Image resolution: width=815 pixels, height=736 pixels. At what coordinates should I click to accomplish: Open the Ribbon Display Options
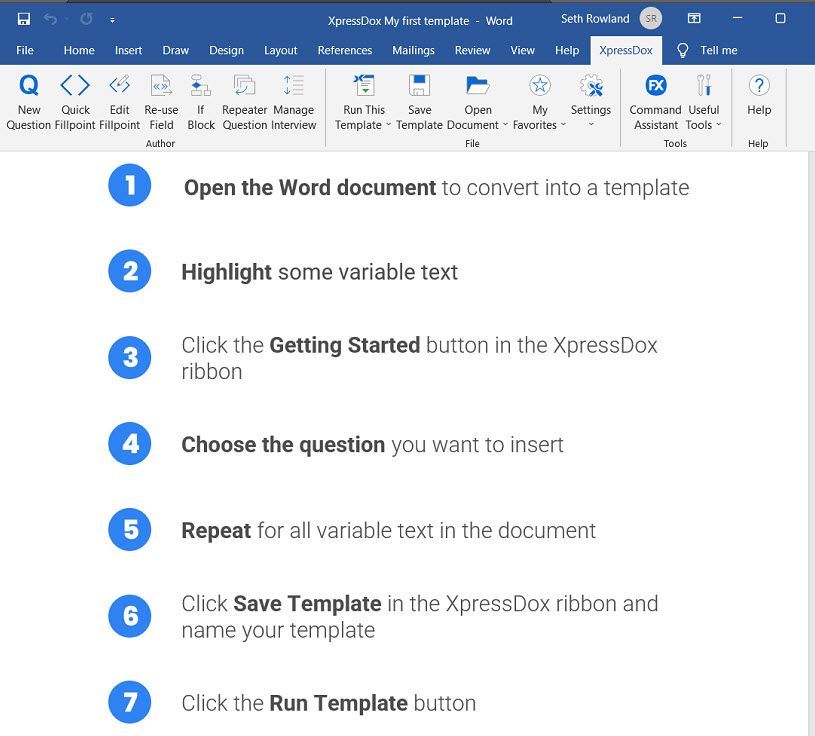[694, 19]
